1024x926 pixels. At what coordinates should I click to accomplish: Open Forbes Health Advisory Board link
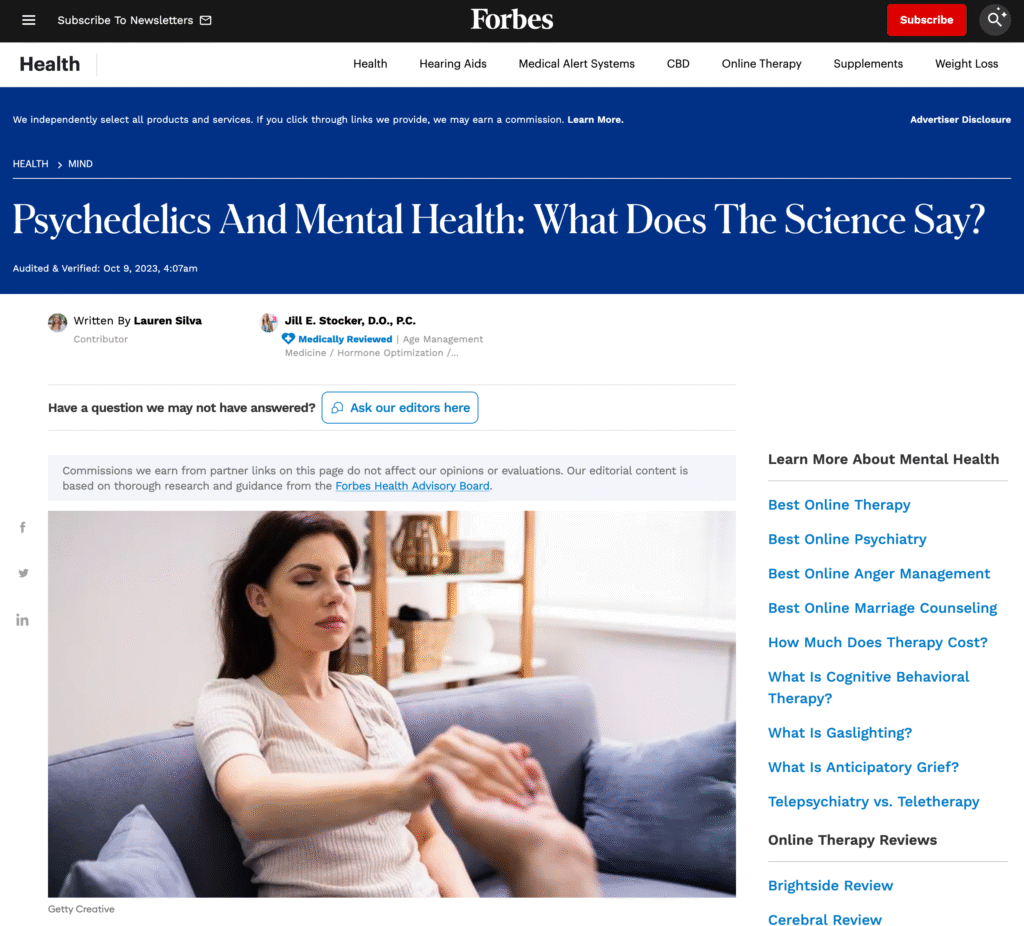(x=412, y=486)
